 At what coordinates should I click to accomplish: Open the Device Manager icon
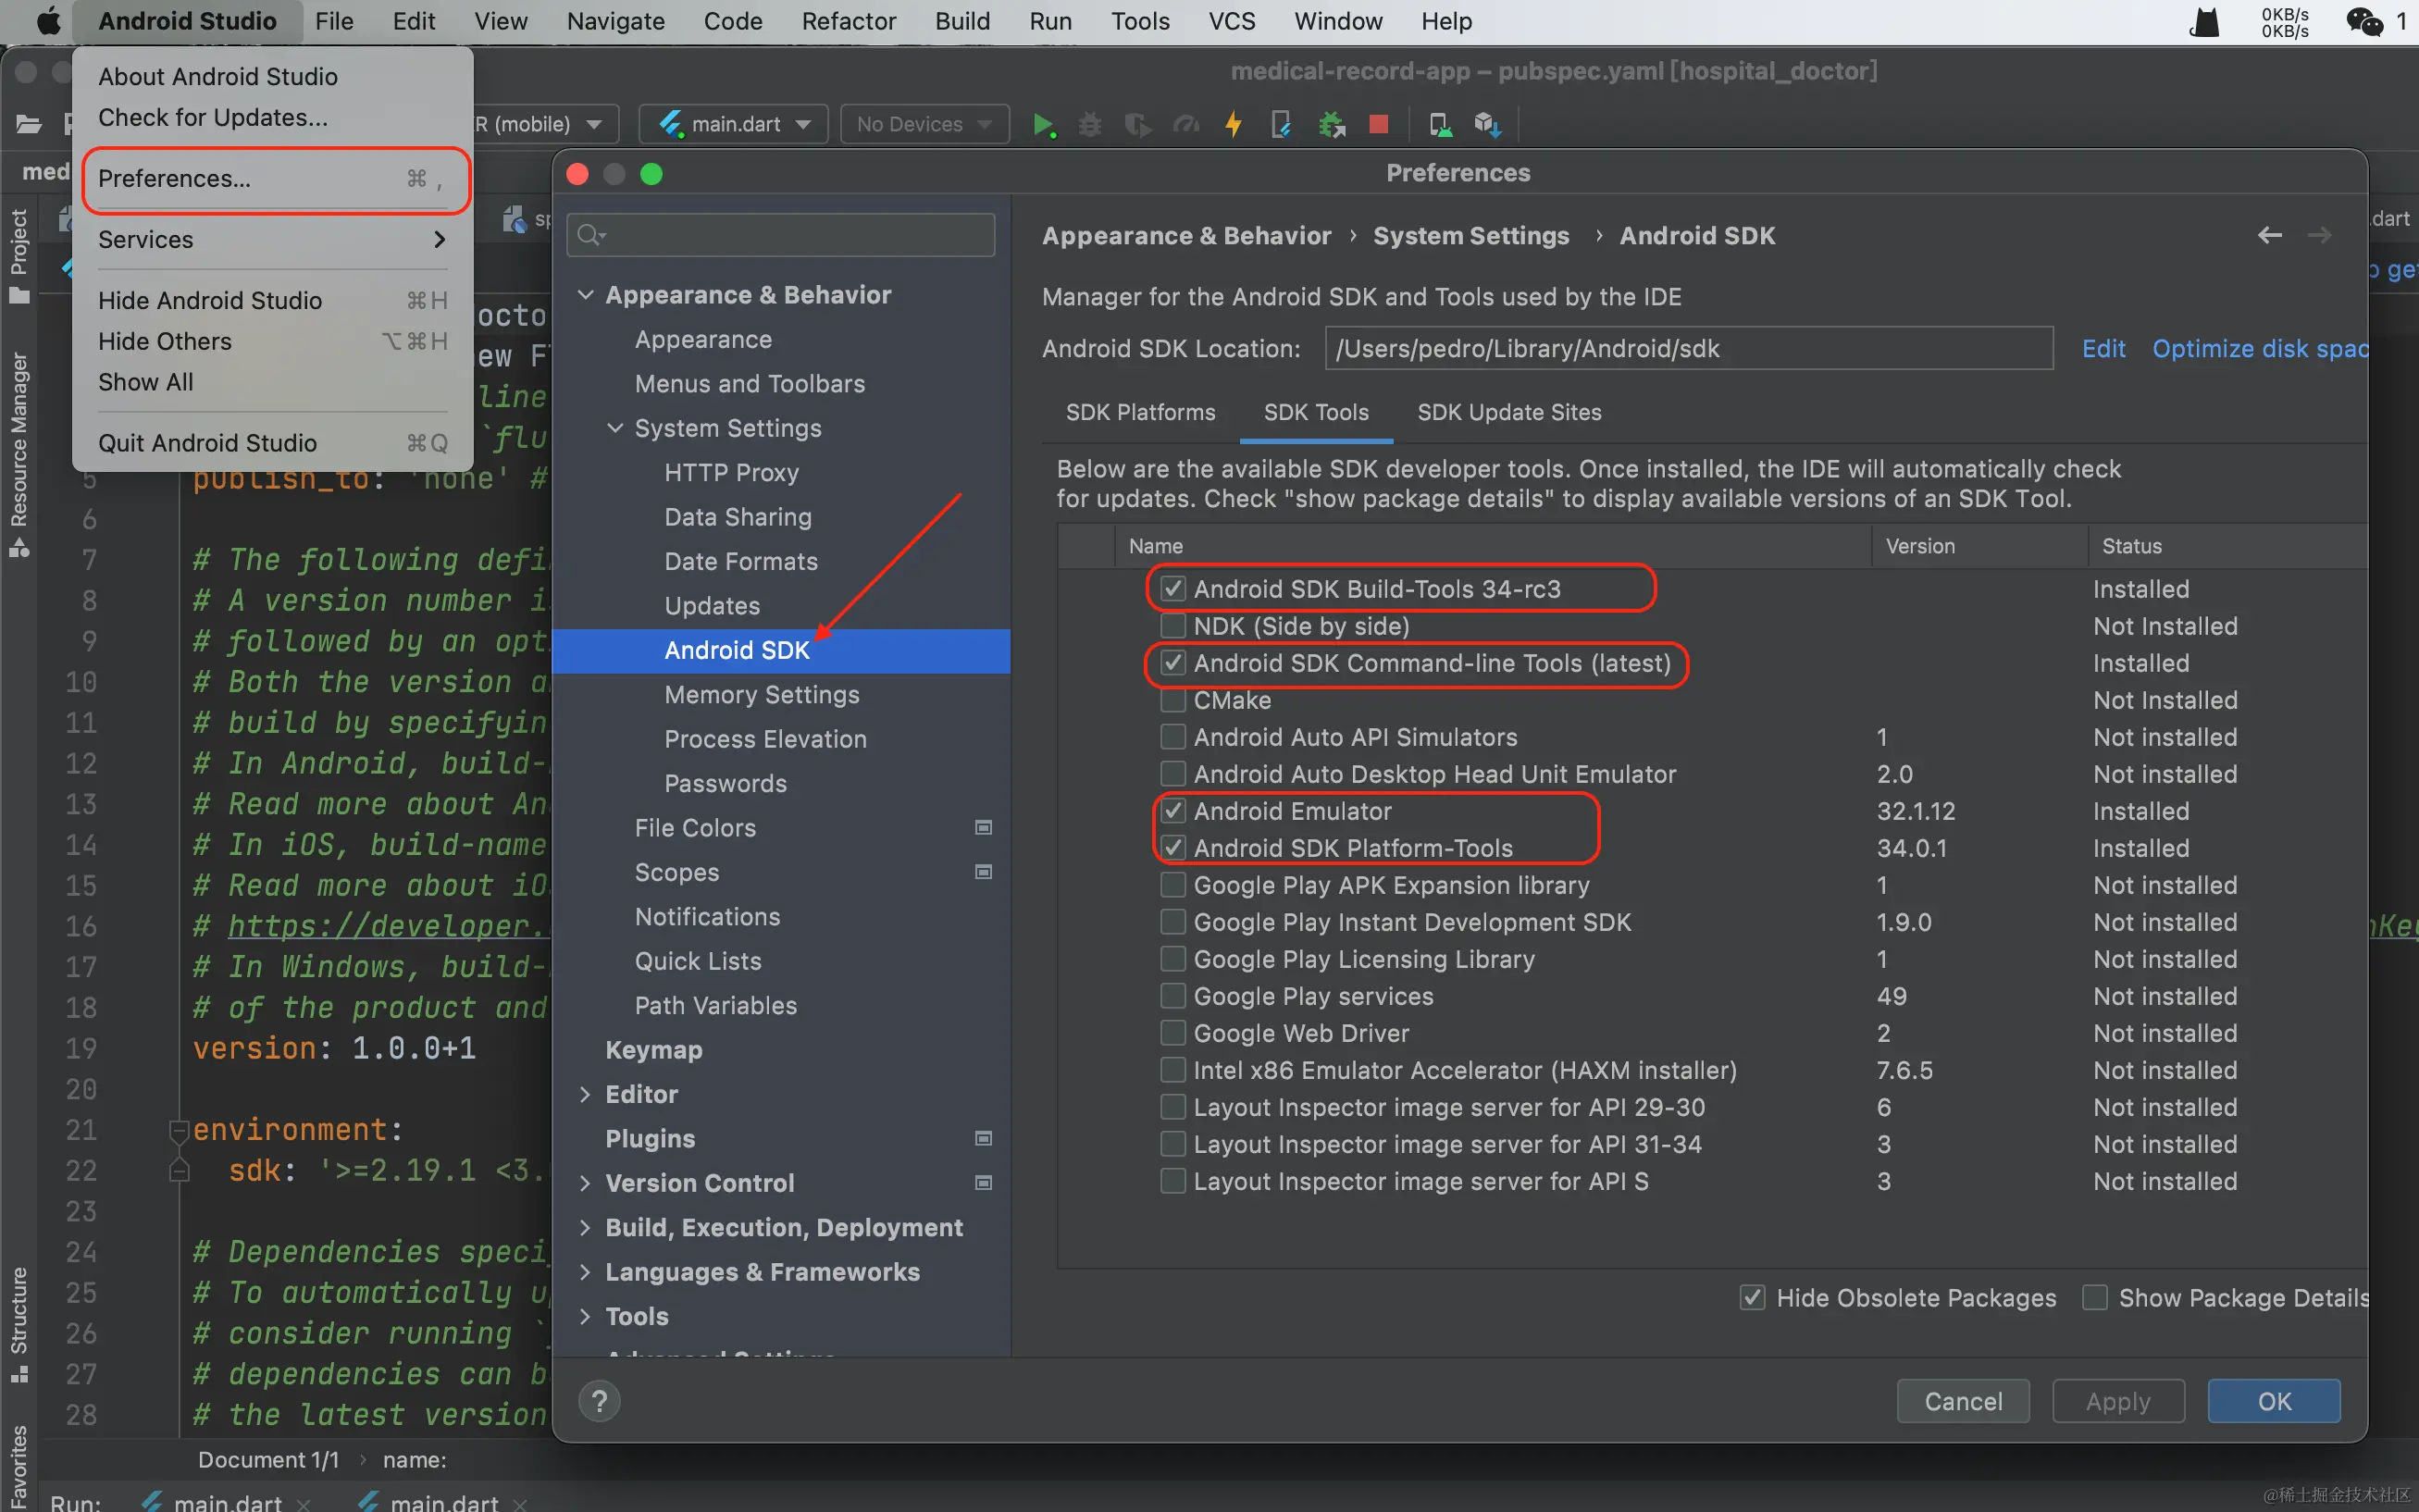click(1439, 125)
